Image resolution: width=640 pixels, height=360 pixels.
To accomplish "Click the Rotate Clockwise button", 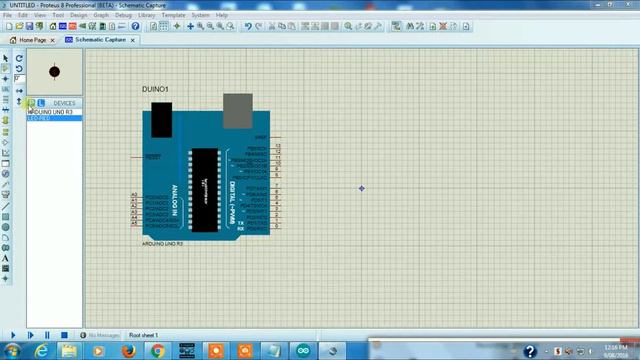I will pyautogui.click(x=19, y=58).
